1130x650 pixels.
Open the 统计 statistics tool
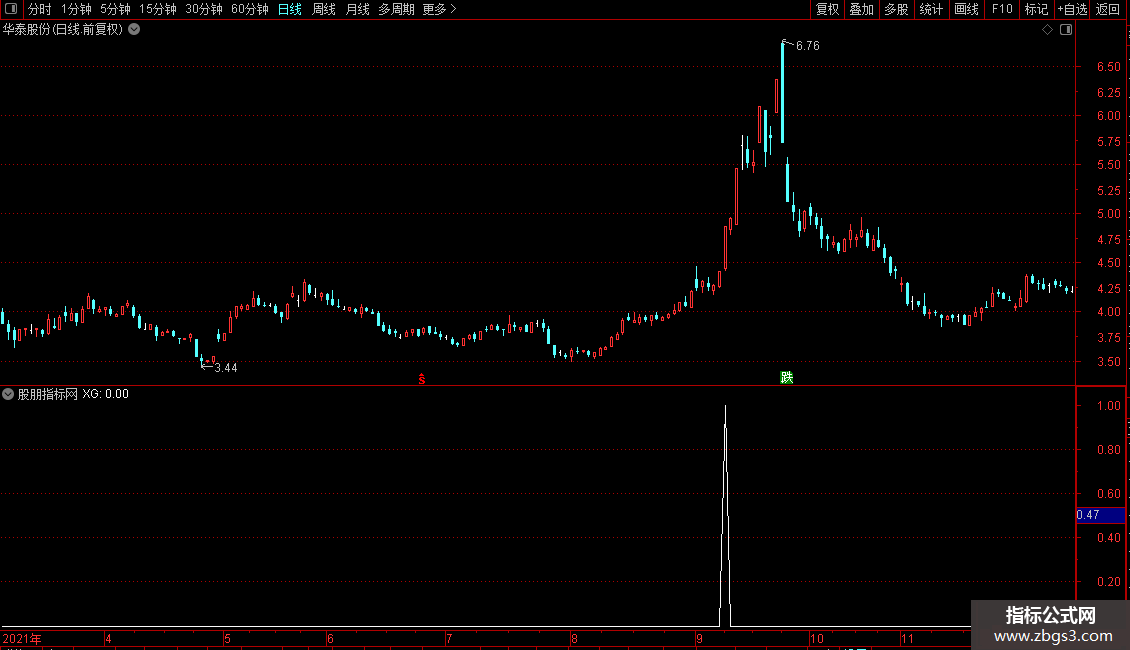click(x=931, y=9)
